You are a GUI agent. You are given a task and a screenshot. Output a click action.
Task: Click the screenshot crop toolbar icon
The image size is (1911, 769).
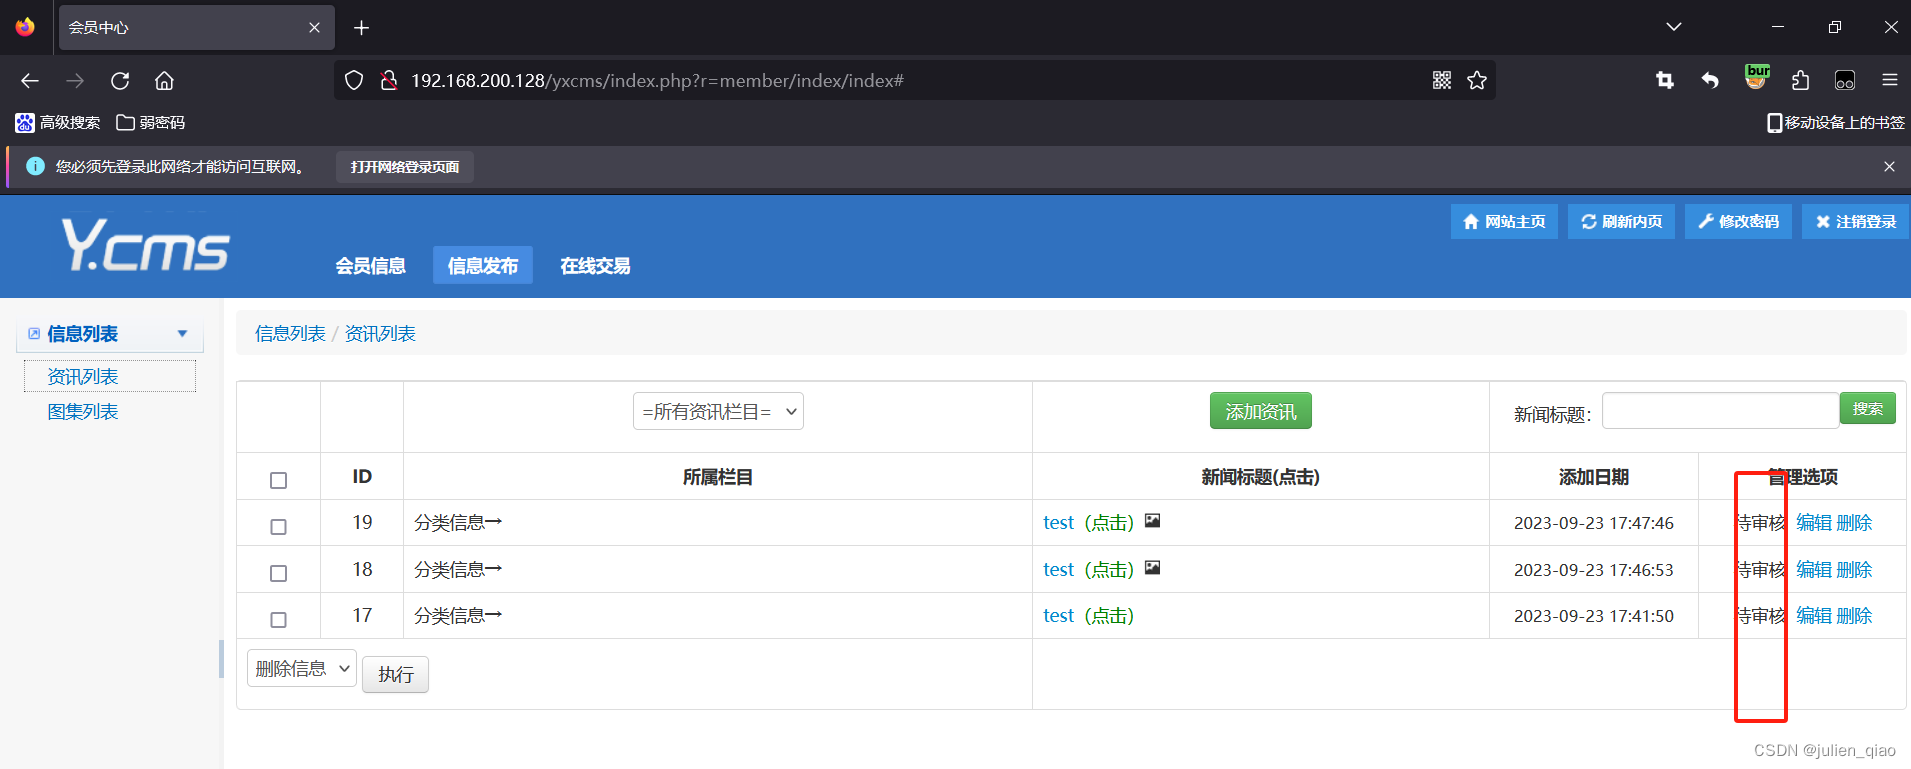(x=1665, y=81)
